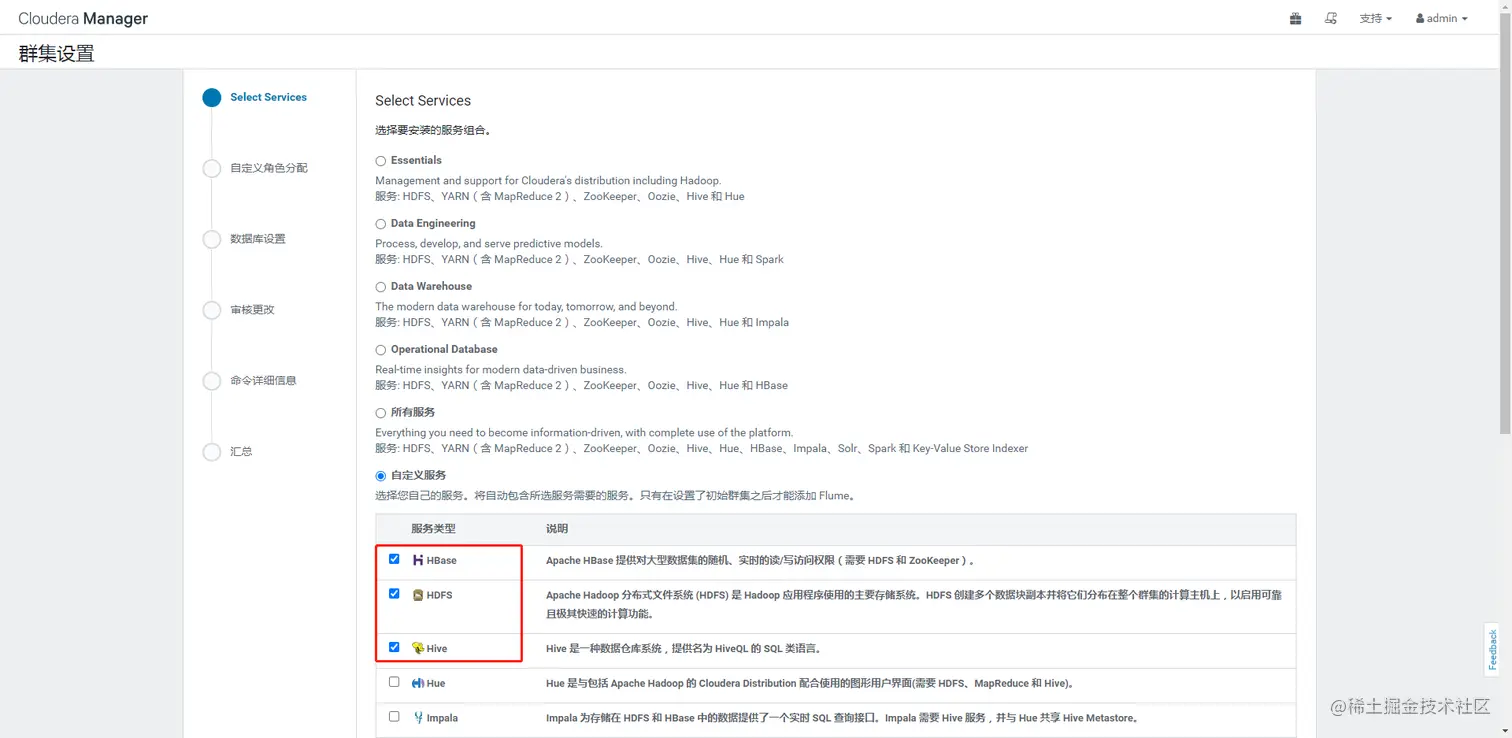Open the running commands icon in header

(x=1330, y=18)
